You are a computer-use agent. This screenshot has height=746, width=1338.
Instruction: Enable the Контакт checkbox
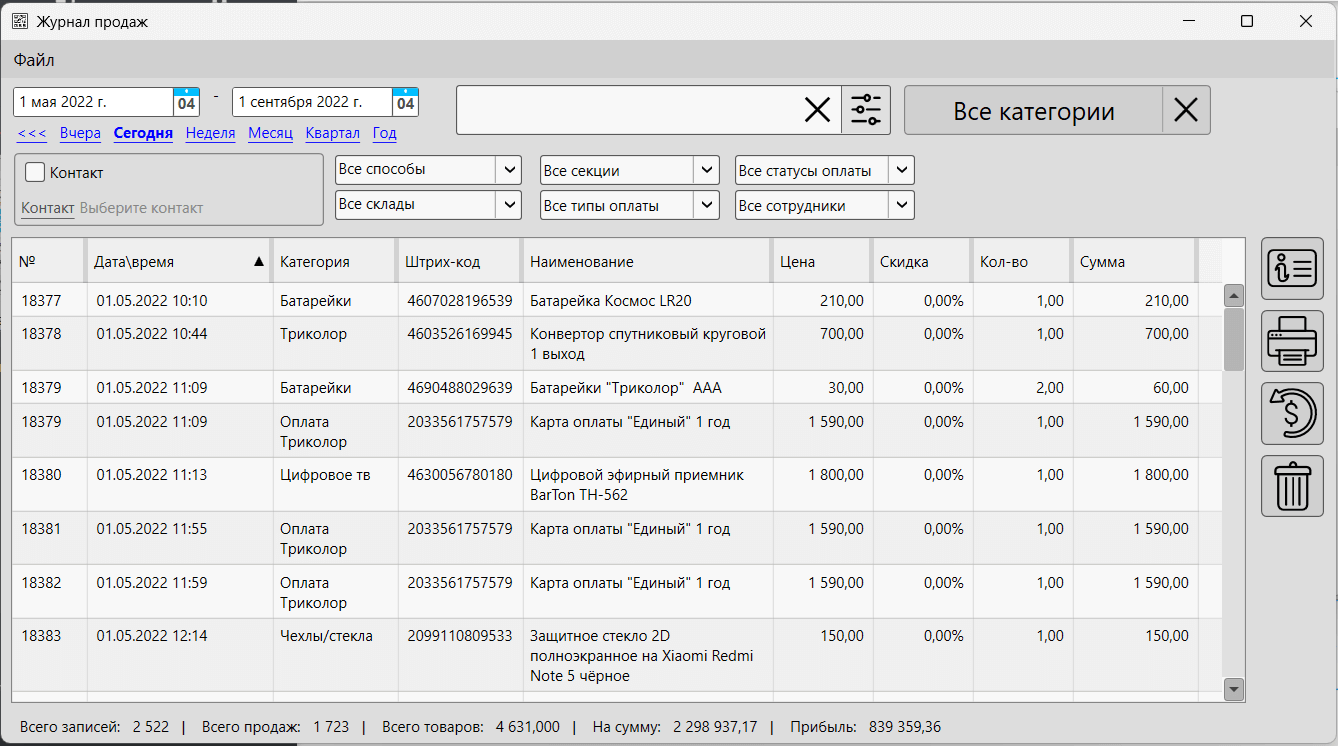click(x=36, y=172)
